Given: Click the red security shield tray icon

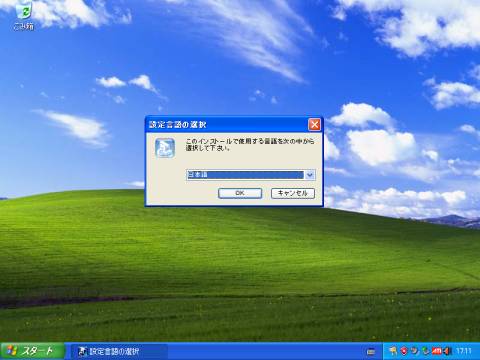Looking at the screenshot, I should click(404, 351).
